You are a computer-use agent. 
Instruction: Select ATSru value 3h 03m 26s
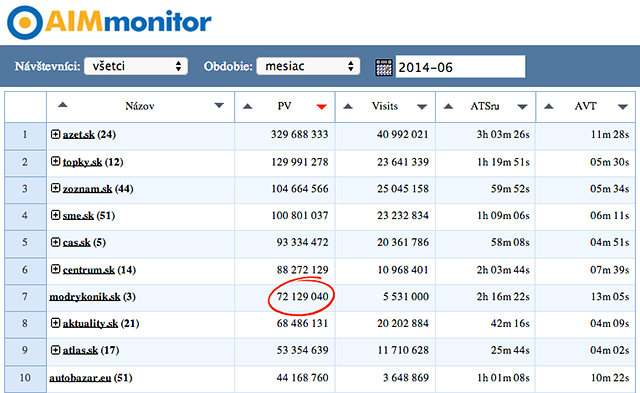[503, 135]
